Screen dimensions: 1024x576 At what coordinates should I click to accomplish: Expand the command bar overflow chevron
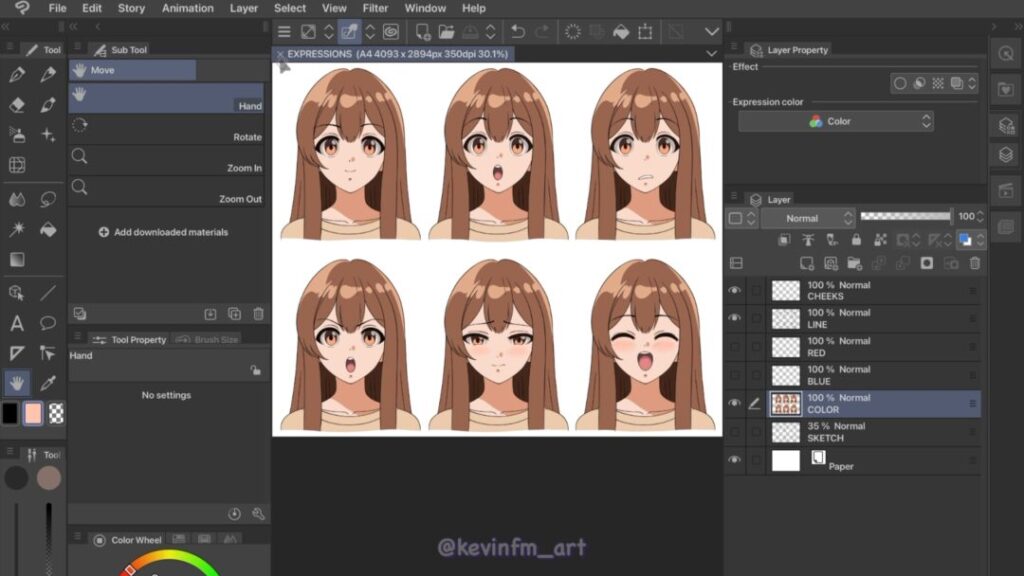712,32
